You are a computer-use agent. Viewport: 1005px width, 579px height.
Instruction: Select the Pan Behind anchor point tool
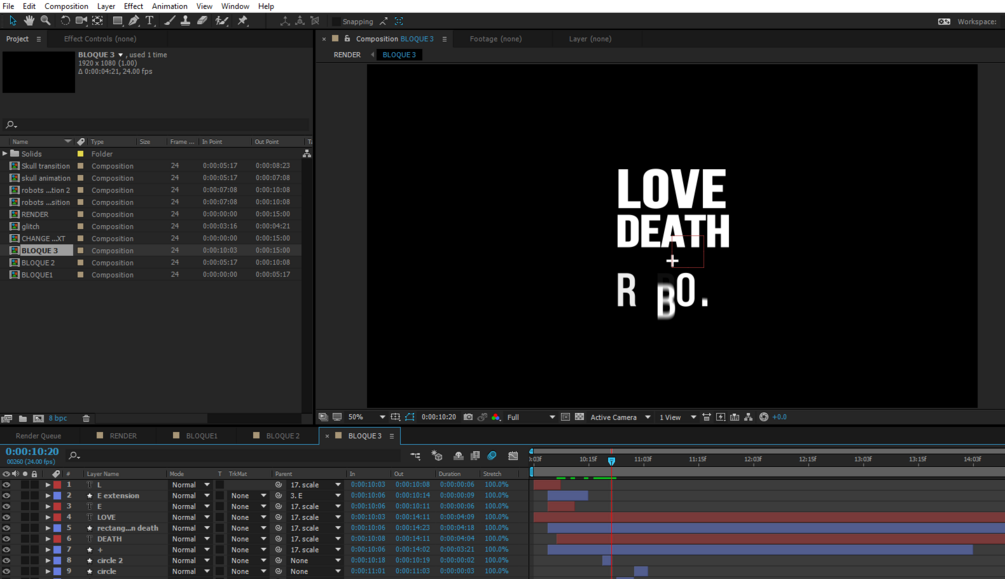(97, 21)
